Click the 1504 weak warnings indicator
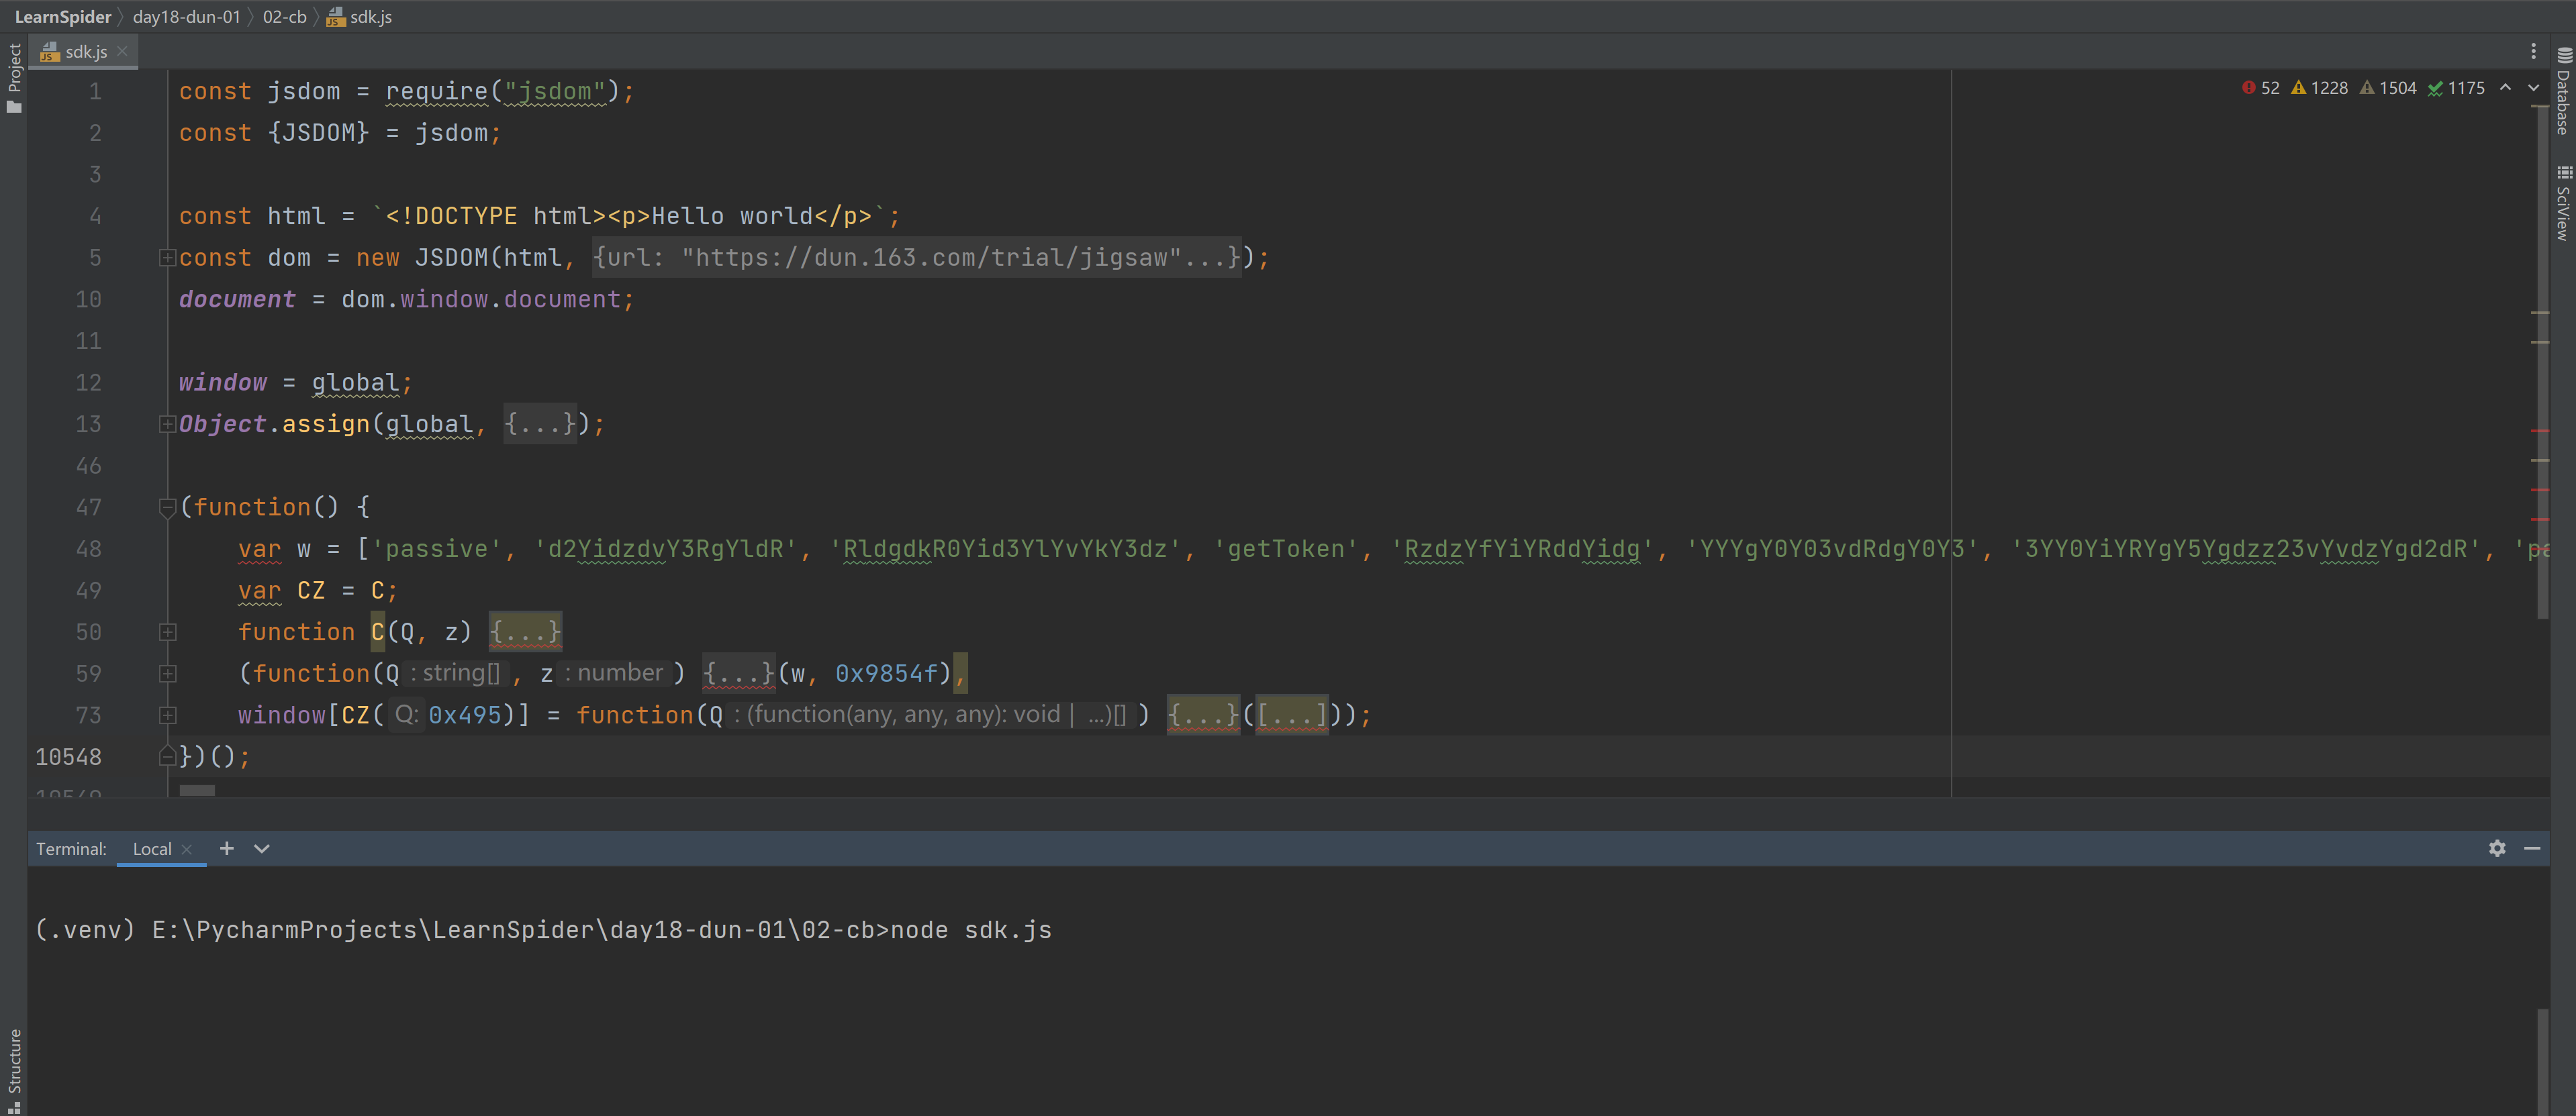Screen dimensions: 2576x1116 [x=2388, y=88]
